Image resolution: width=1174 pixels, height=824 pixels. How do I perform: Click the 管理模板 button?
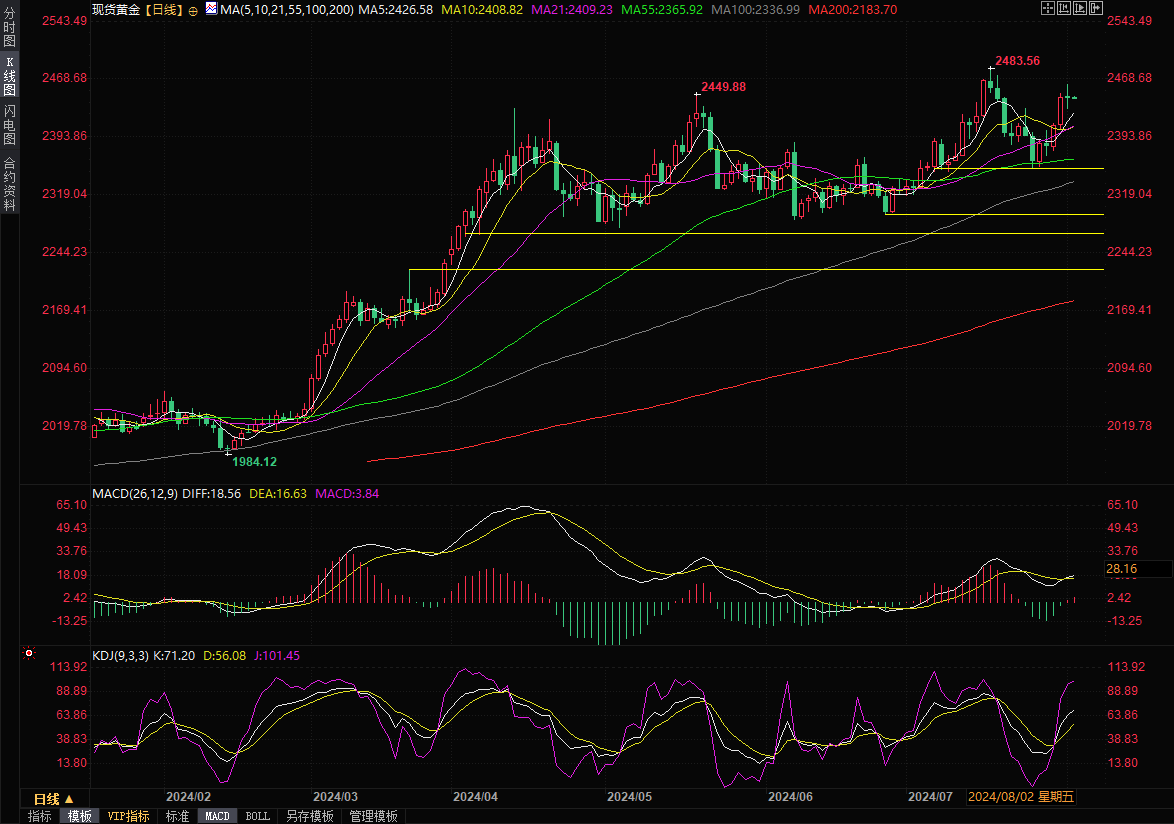click(x=373, y=816)
